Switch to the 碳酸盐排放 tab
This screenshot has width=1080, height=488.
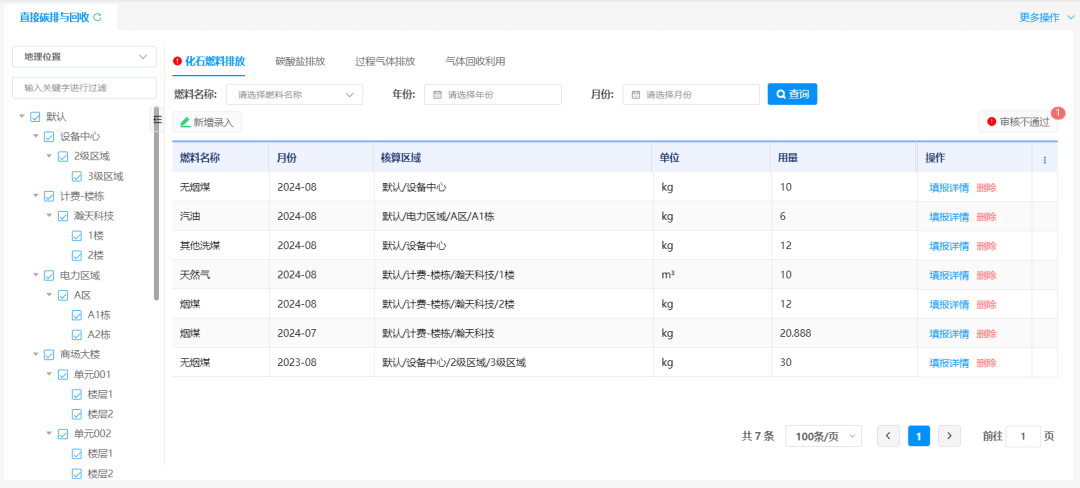pos(300,61)
